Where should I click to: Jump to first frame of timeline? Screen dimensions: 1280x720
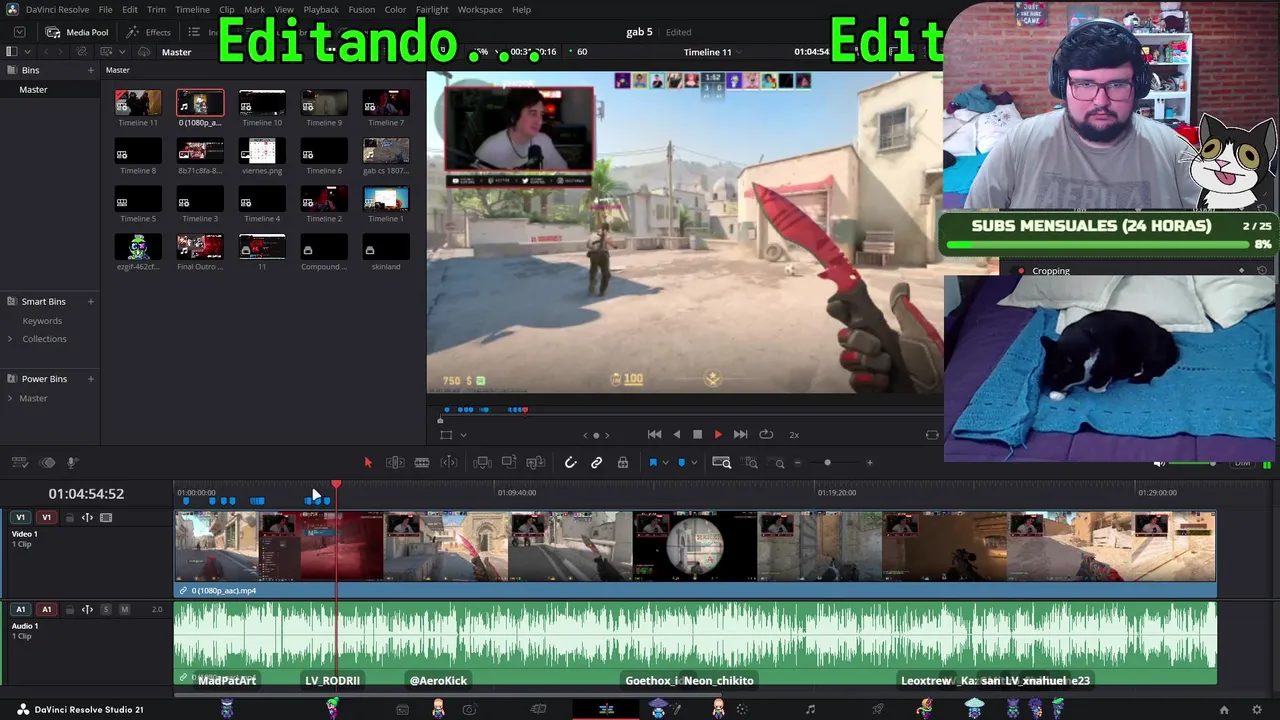pos(654,434)
